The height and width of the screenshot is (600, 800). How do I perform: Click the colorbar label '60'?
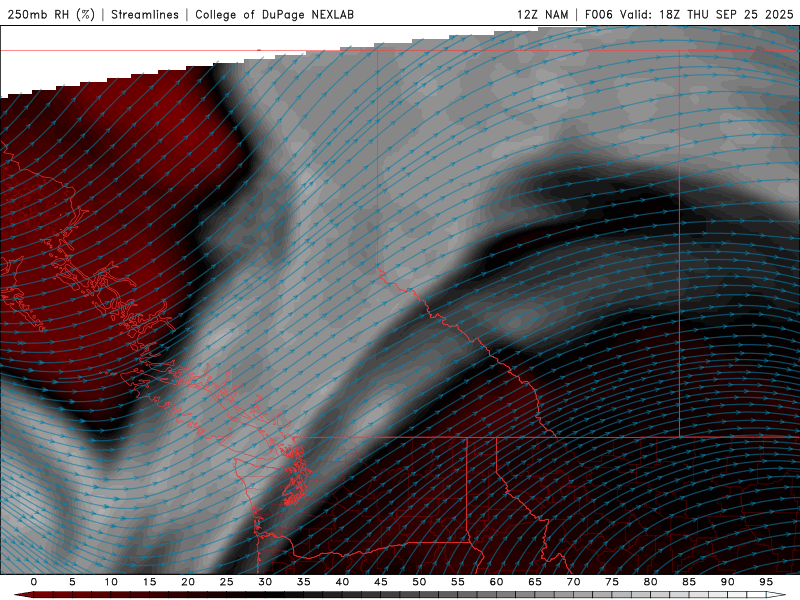click(496, 582)
